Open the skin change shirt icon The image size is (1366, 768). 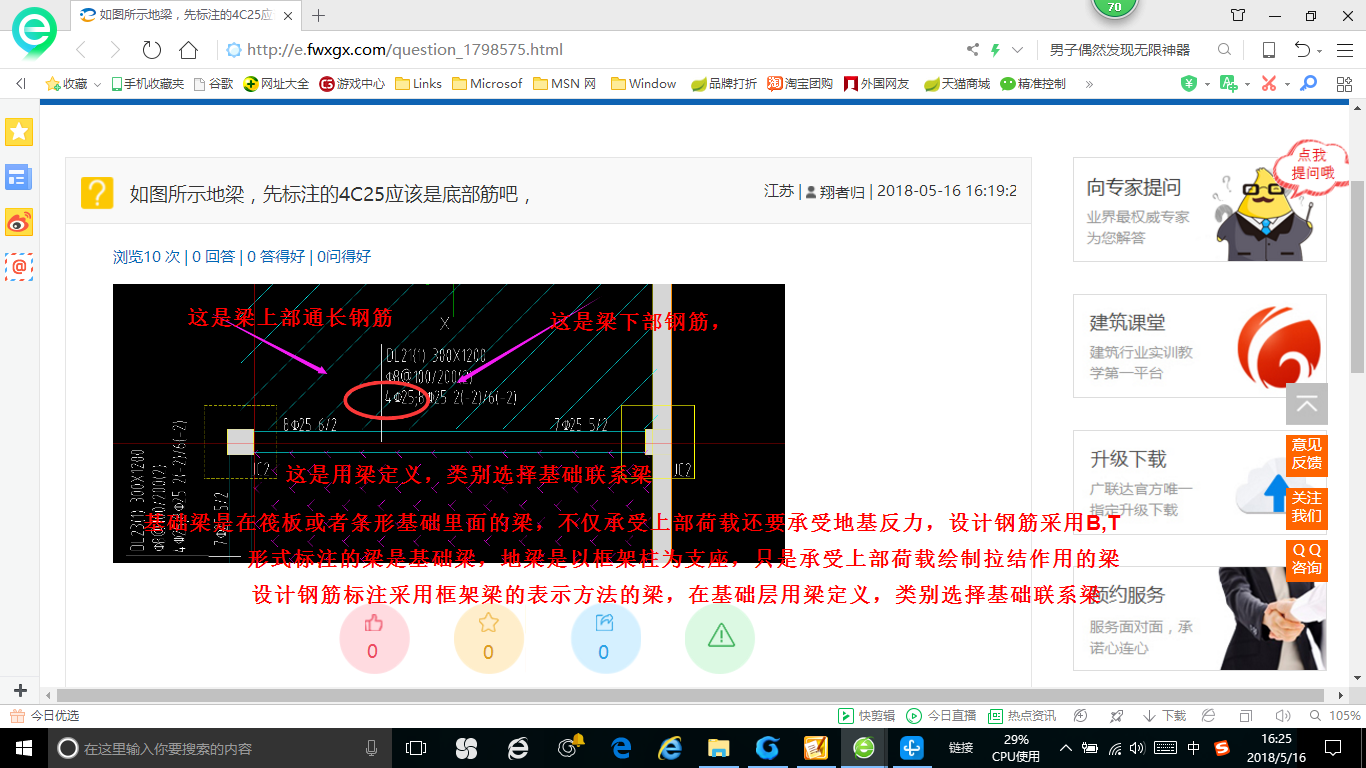[1238, 15]
